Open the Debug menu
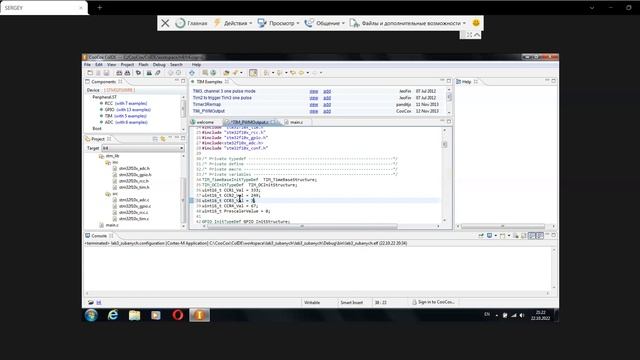 [x=159, y=64]
